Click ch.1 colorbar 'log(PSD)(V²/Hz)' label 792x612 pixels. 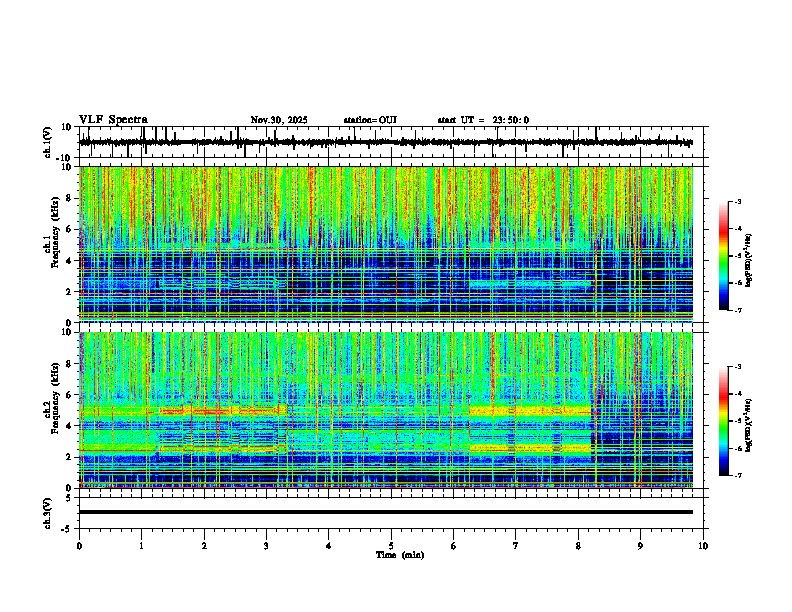(x=749, y=261)
